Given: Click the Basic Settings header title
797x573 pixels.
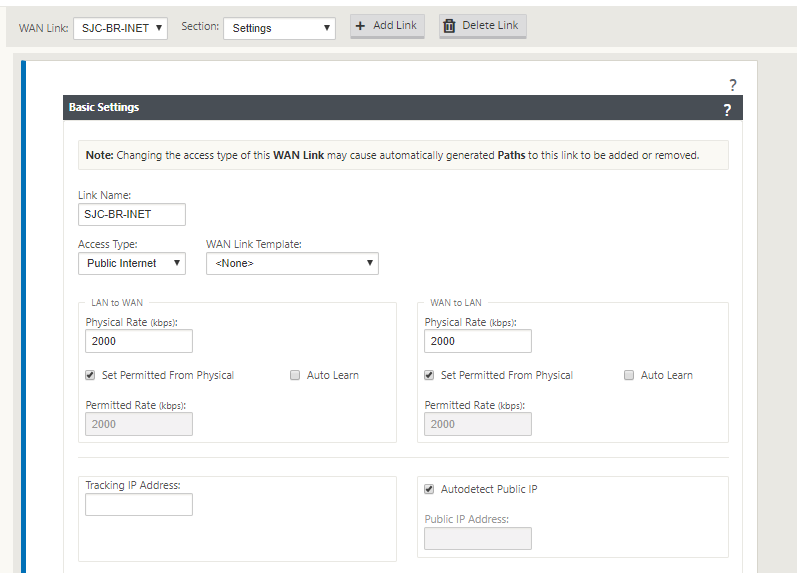Looking at the screenshot, I should (104, 107).
